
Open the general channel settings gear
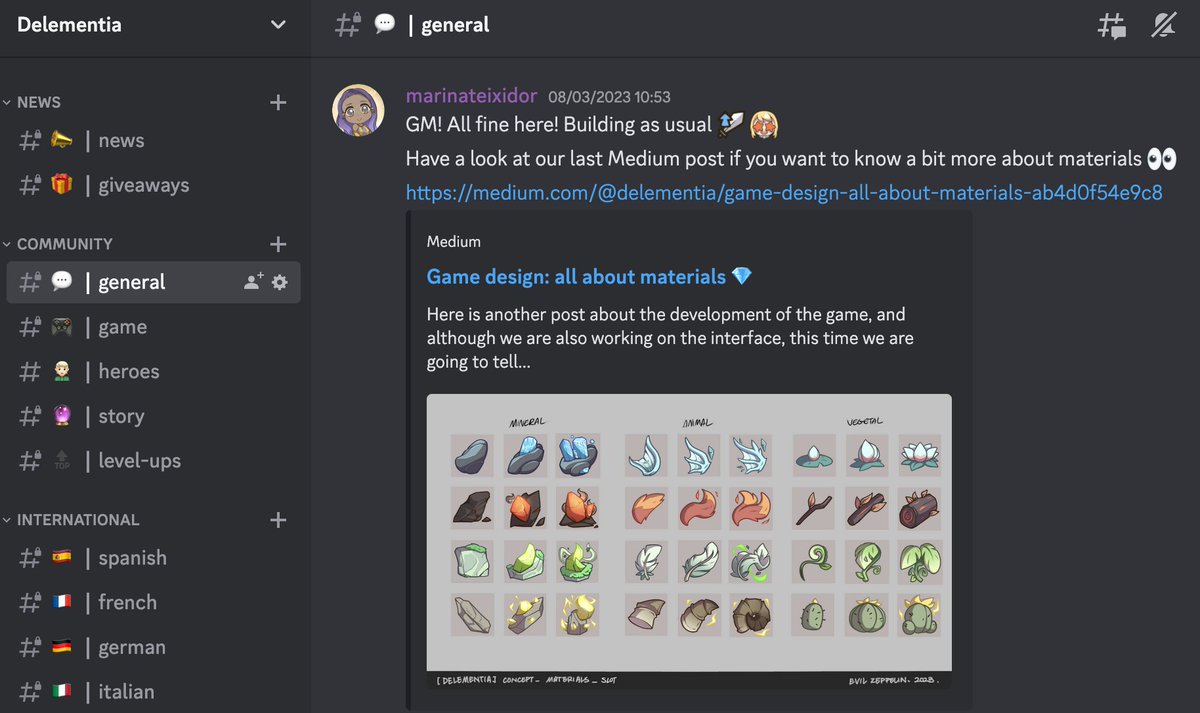(x=280, y=282)
